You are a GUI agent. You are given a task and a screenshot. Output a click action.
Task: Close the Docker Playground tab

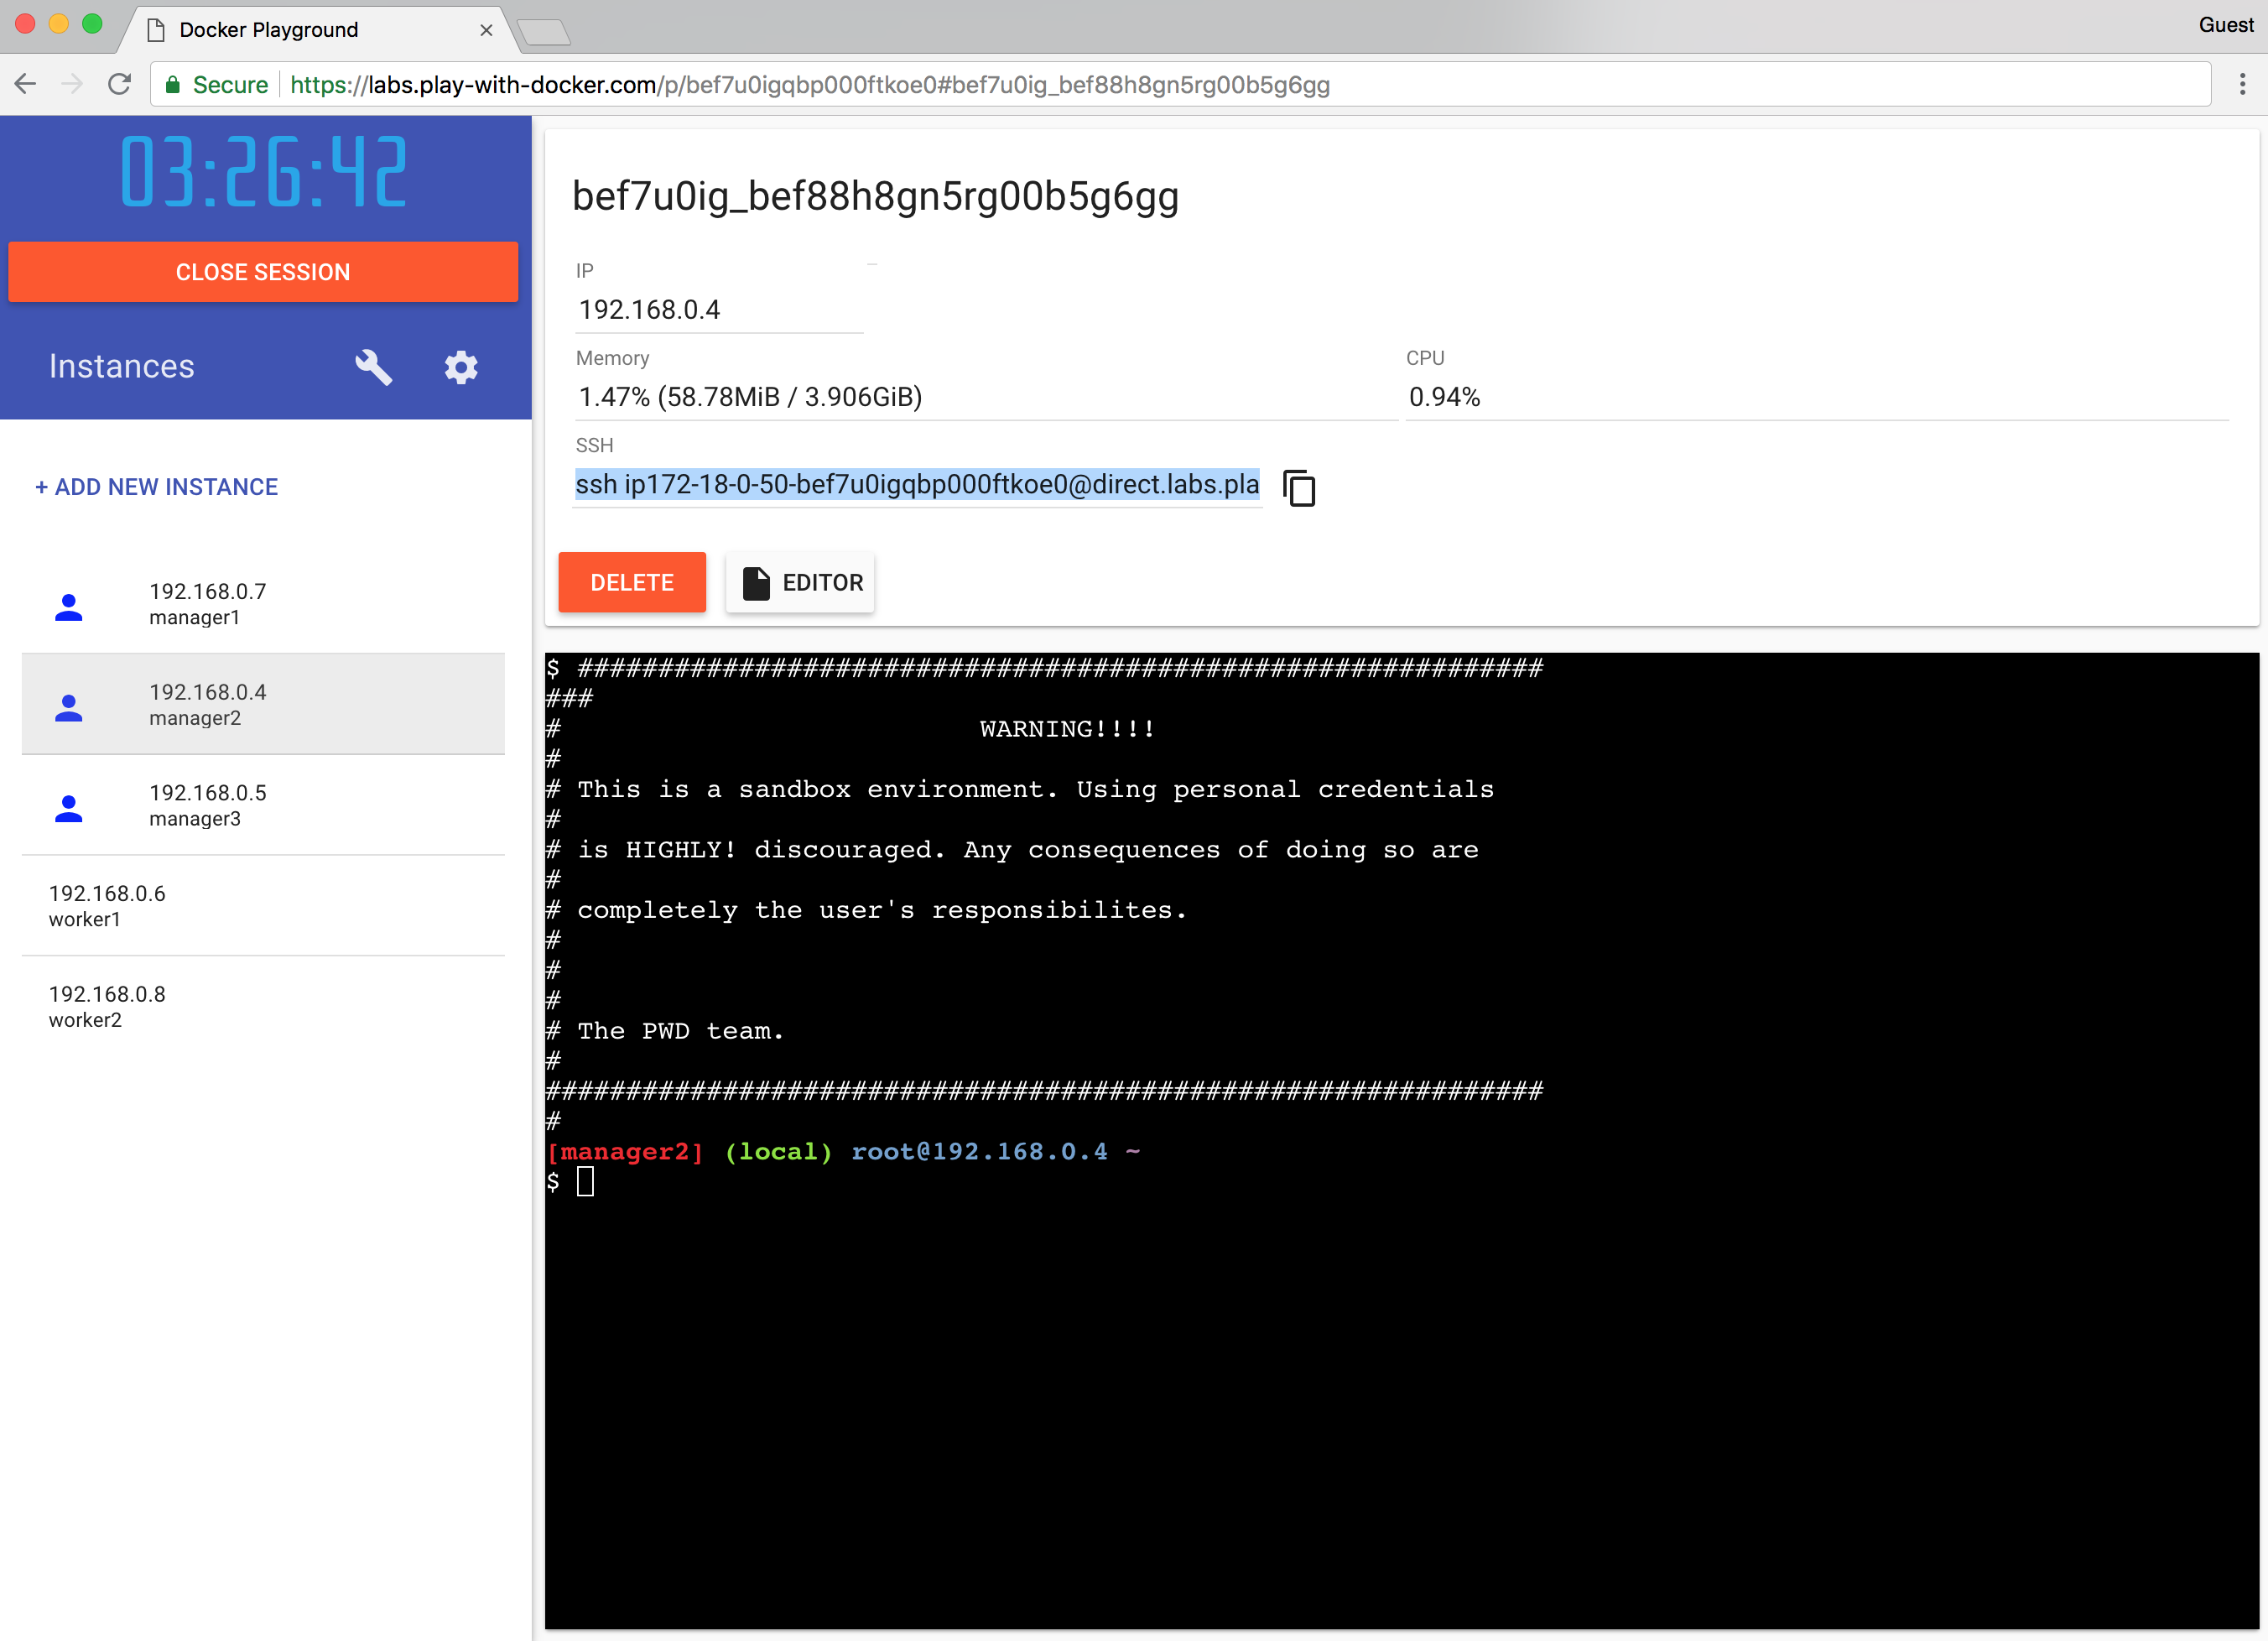[x=486, y=30]
